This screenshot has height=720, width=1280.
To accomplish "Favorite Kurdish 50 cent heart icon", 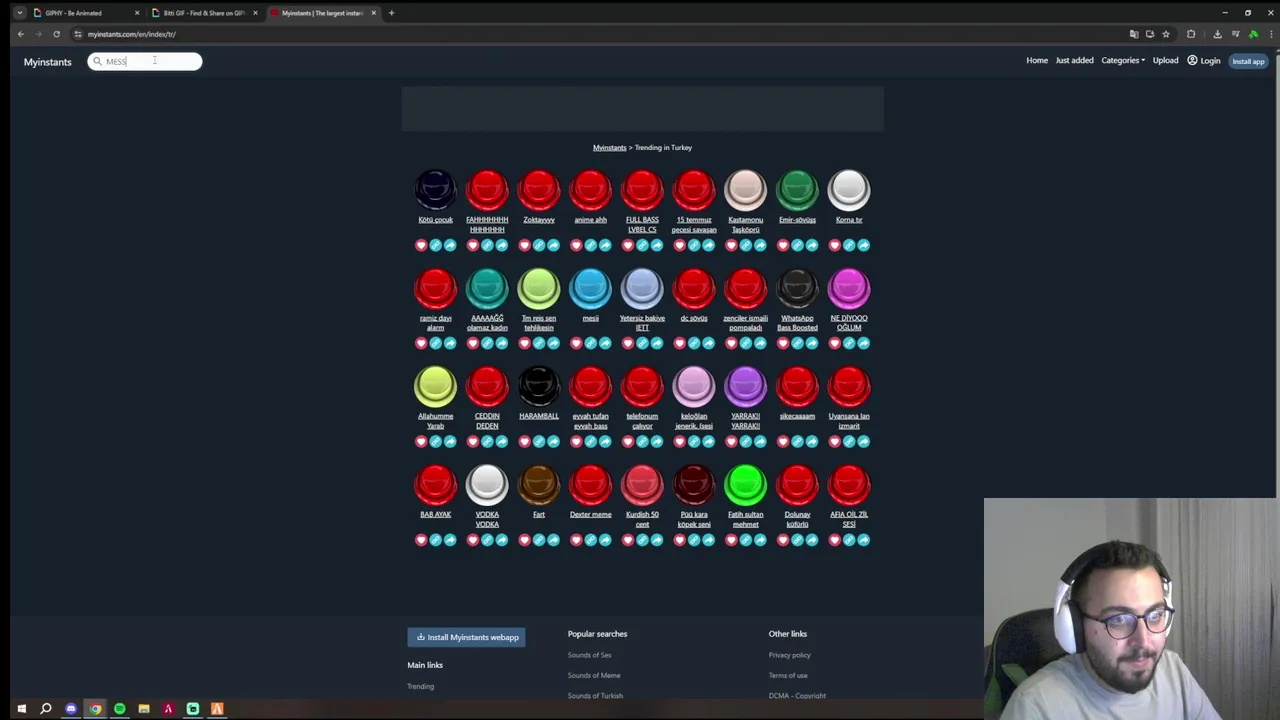I will point(628,540).
